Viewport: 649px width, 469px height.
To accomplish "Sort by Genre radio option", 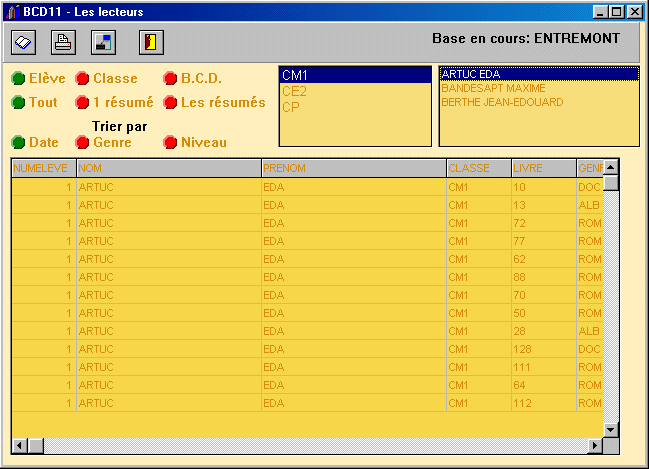I will point(83,142).
